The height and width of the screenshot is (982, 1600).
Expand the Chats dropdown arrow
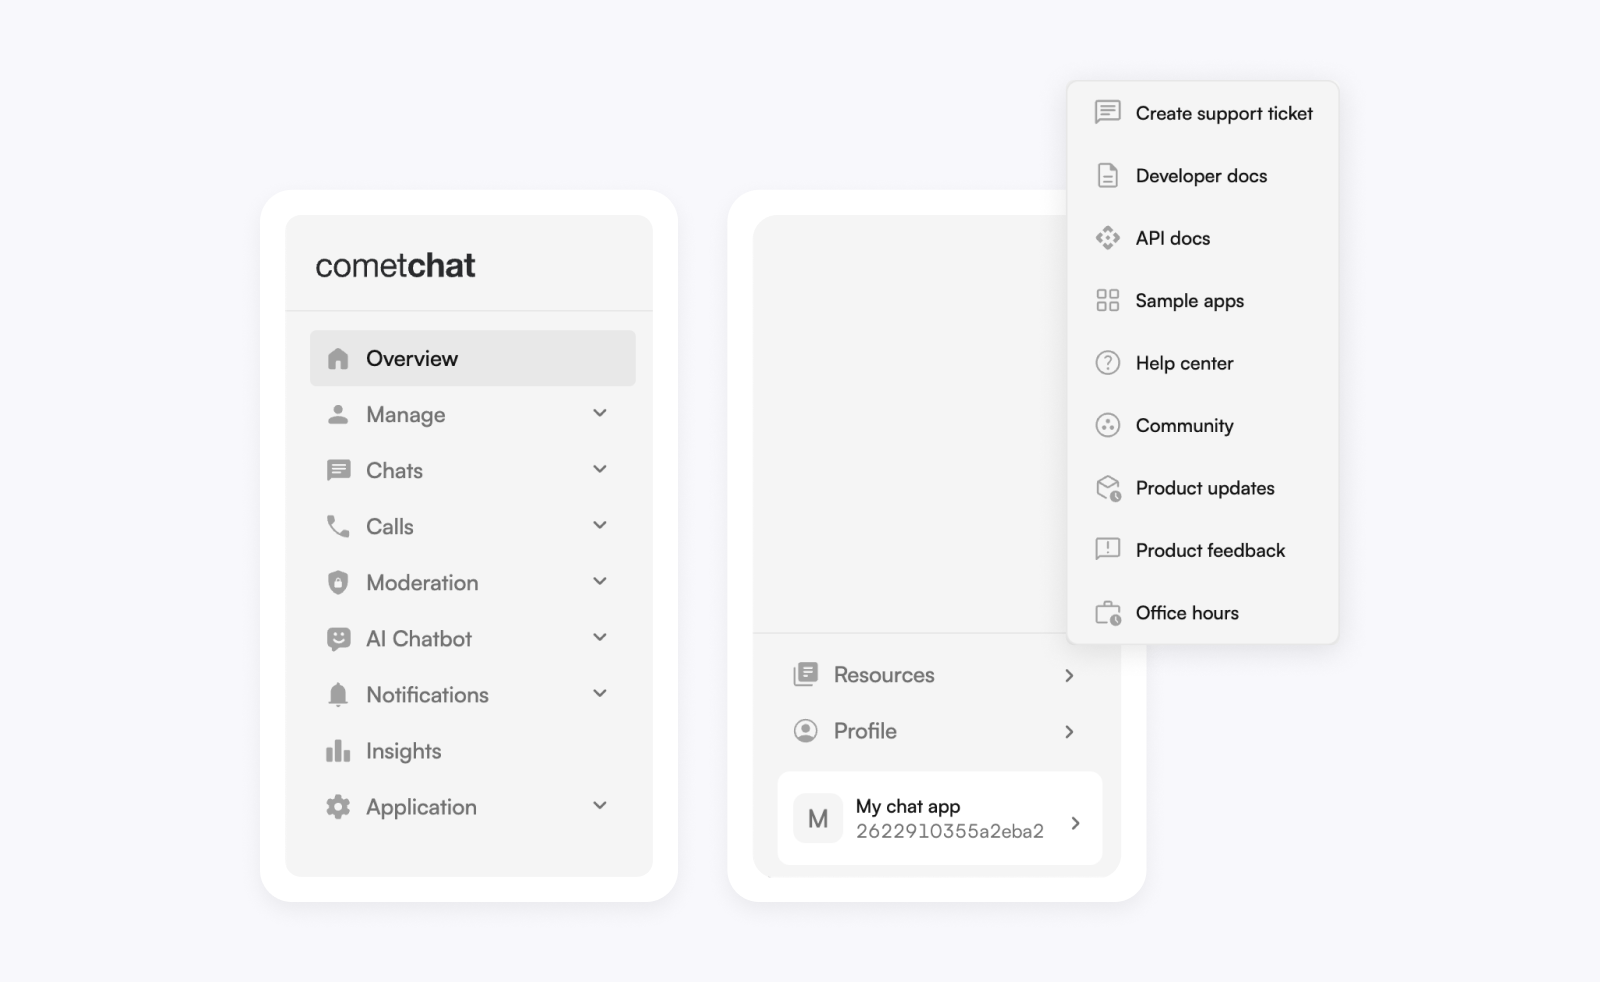(600, 470)
